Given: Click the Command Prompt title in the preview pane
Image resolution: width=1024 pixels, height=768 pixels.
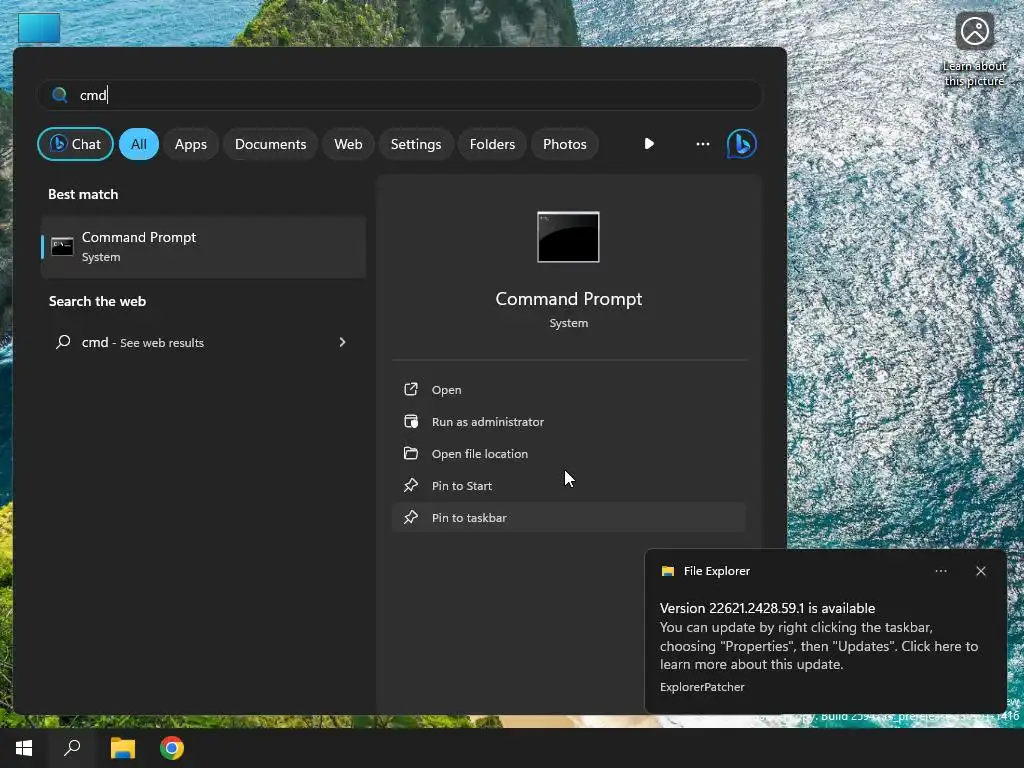Looking at the screenshot, I should click(x=568, y=299).
